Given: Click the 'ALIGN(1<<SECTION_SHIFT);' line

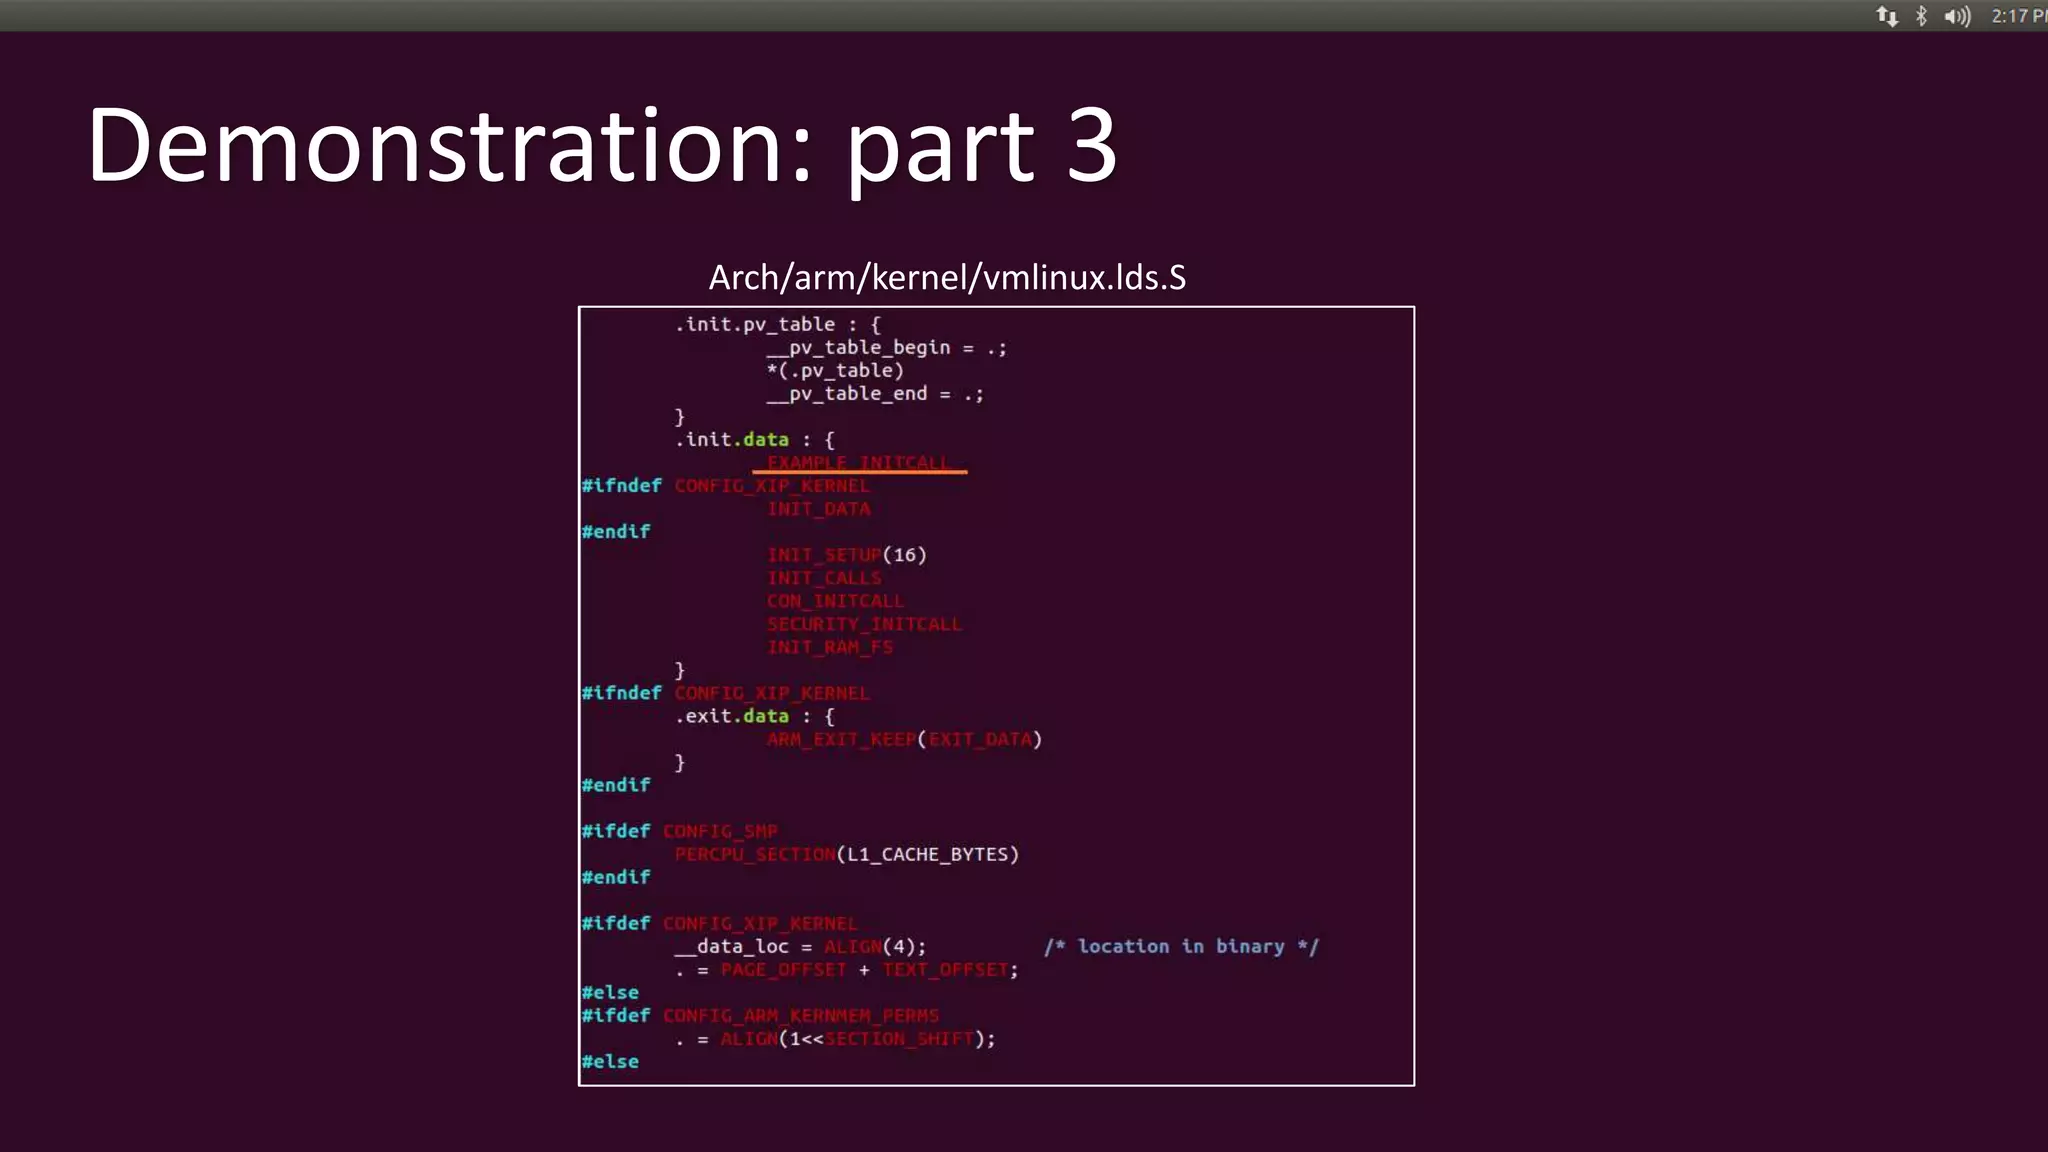Looking at the screenshot, I should (x=835, y=1039).
